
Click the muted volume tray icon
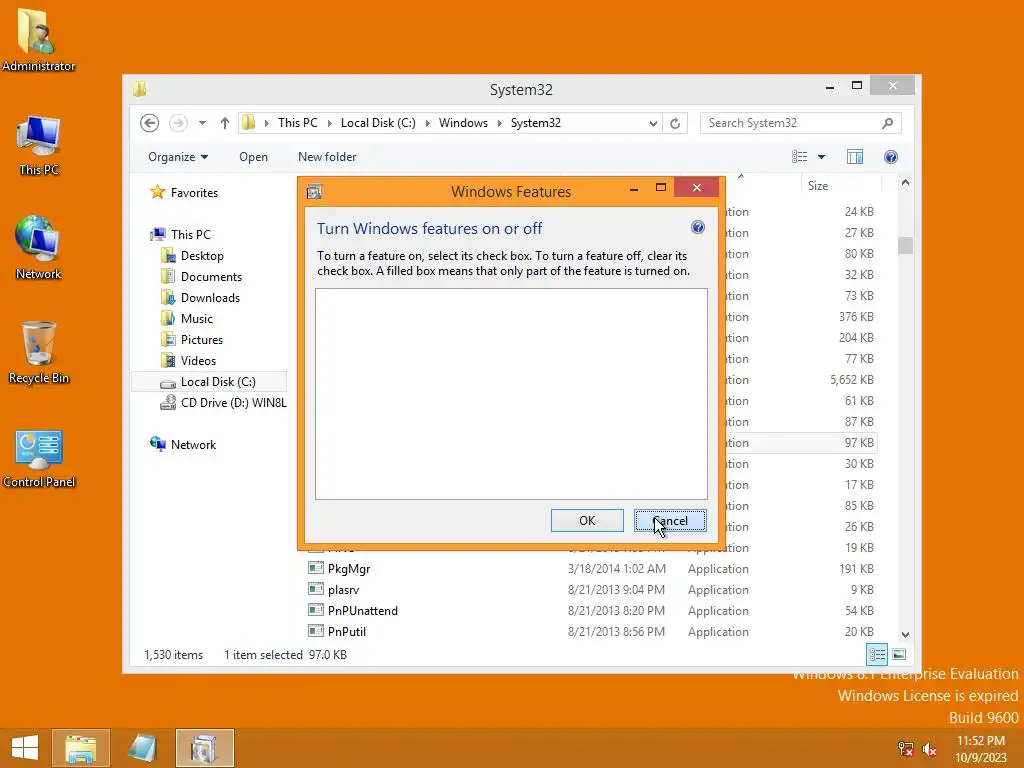[929, 749]
